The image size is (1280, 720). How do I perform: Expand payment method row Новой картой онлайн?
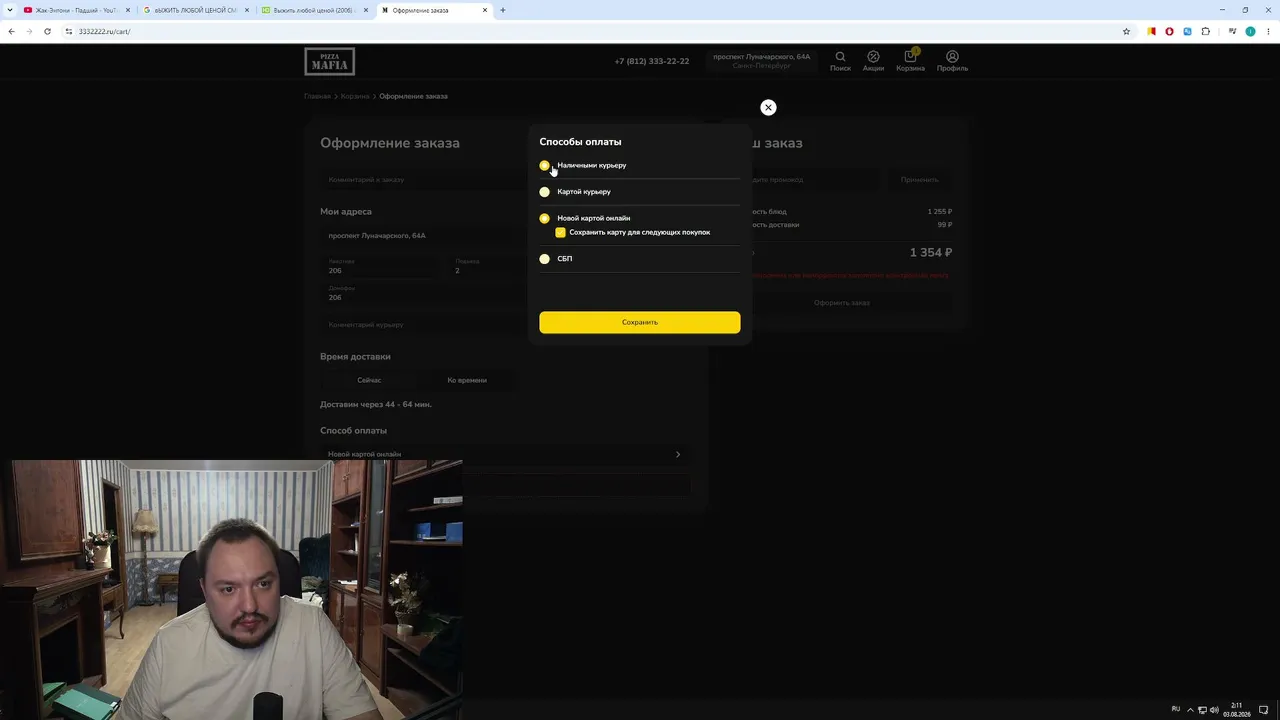(x=505, y=454)
